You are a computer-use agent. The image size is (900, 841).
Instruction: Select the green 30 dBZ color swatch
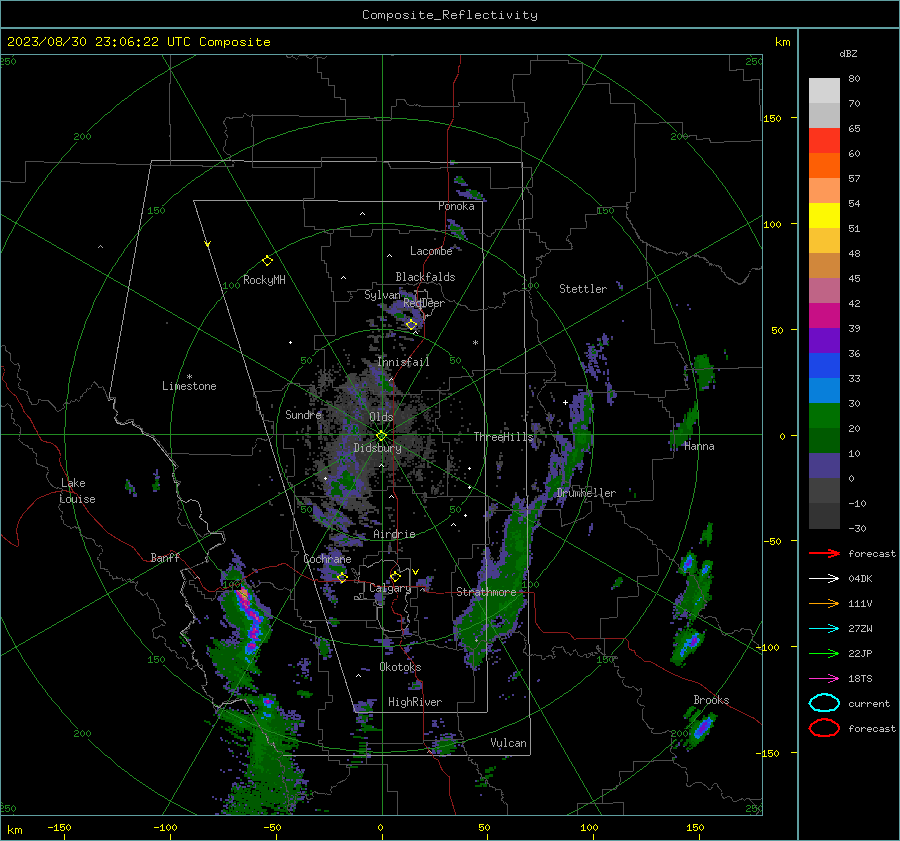tap(824, 415)
